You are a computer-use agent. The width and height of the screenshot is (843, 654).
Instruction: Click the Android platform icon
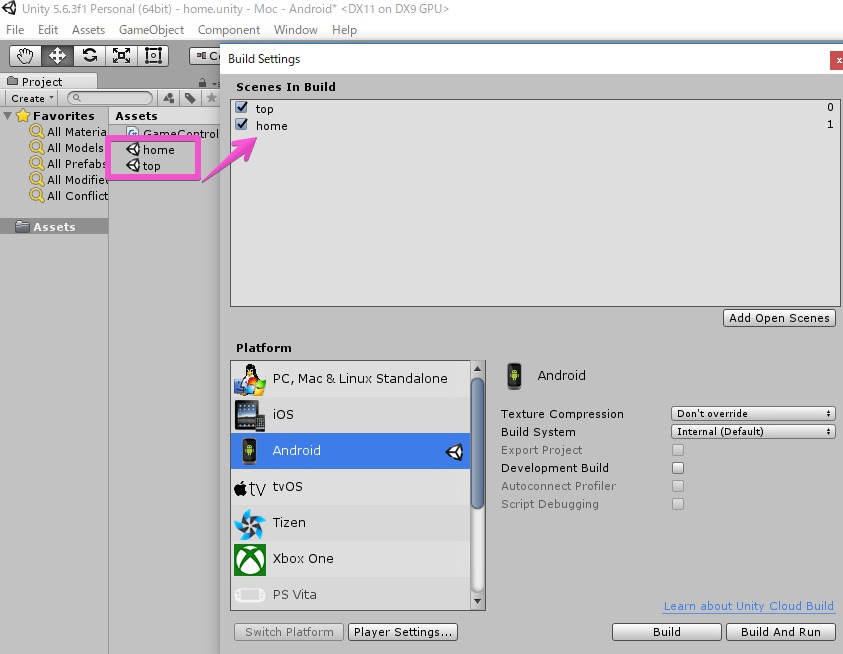pos(248,451)
